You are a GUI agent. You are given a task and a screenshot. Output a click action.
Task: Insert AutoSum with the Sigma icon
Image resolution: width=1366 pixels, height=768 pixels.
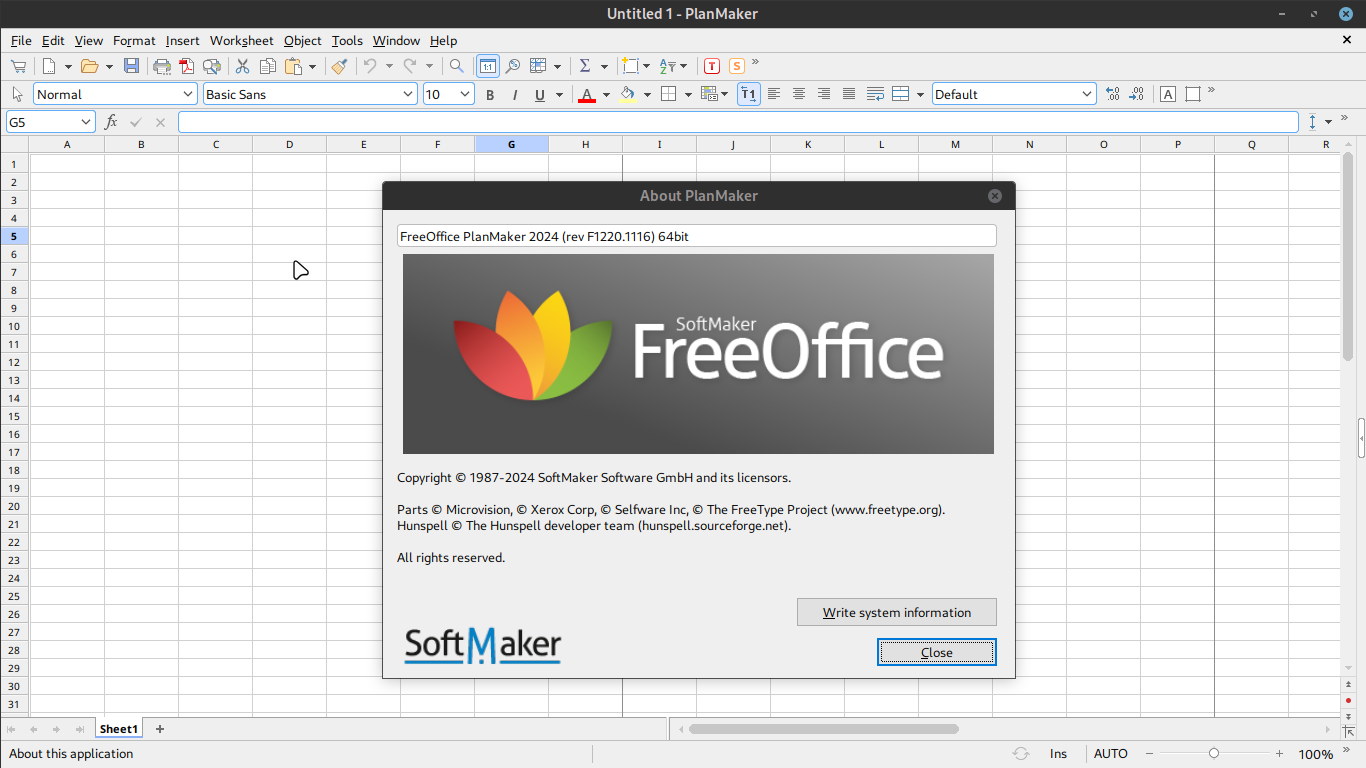(x=585, y=66)
